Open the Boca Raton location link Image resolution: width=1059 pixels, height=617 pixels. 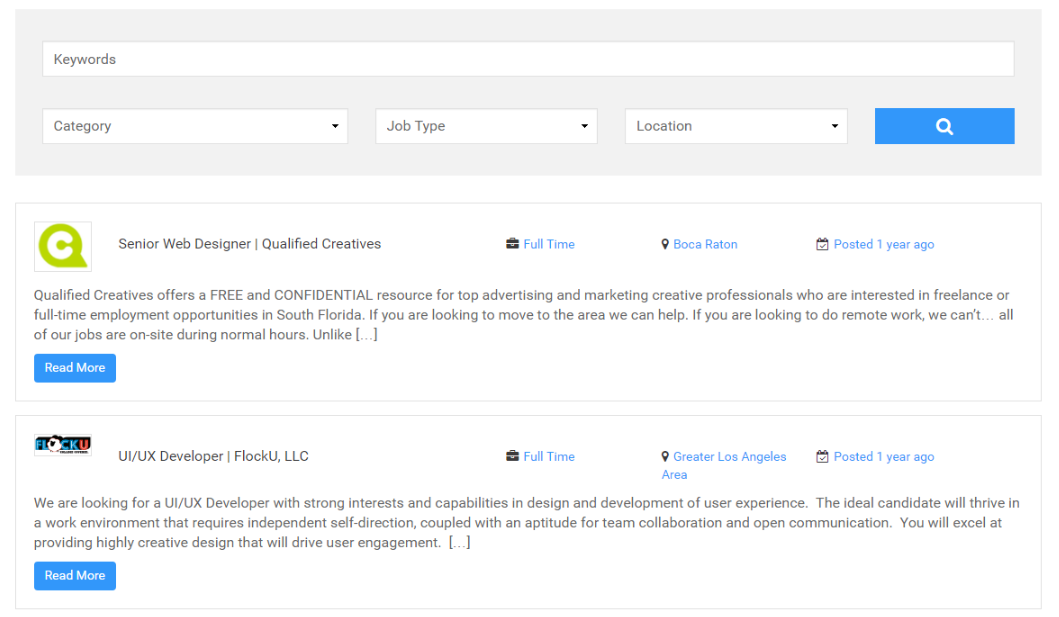[704, 243]
